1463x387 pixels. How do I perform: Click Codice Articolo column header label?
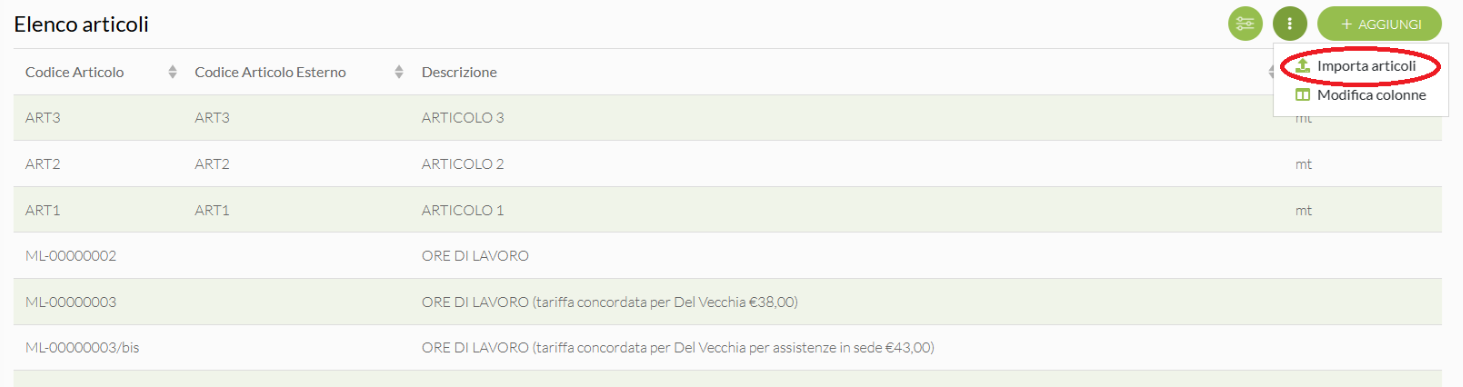click(75, 72)
